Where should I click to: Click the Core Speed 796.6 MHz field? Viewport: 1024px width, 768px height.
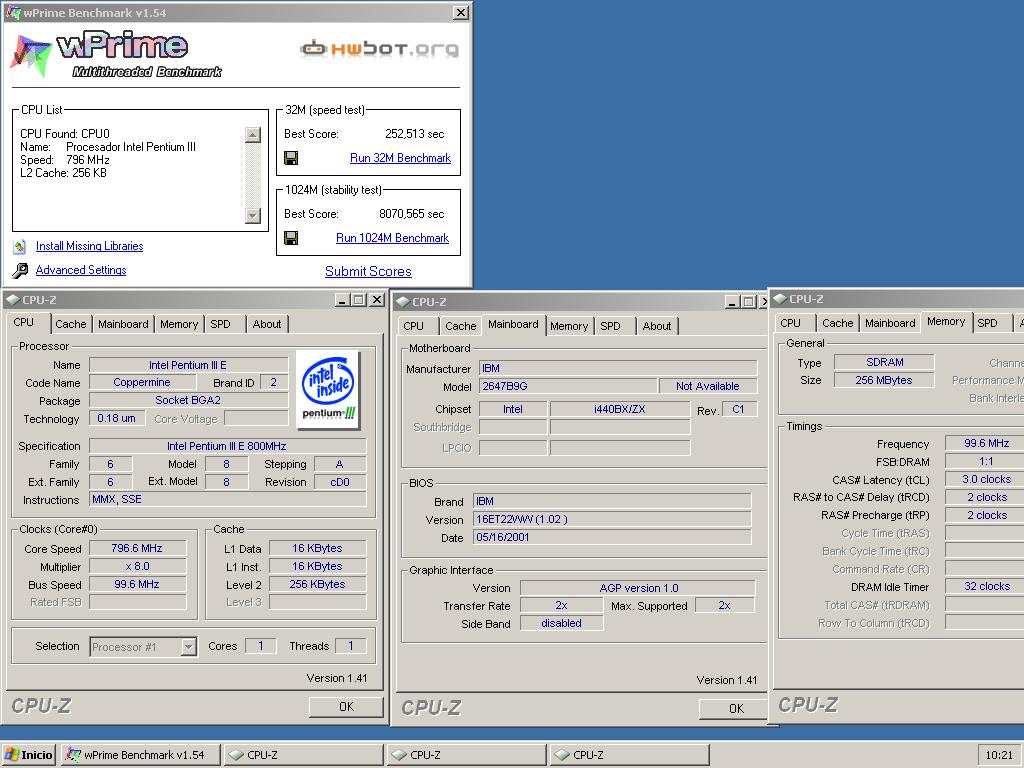(x=137, y=549)
